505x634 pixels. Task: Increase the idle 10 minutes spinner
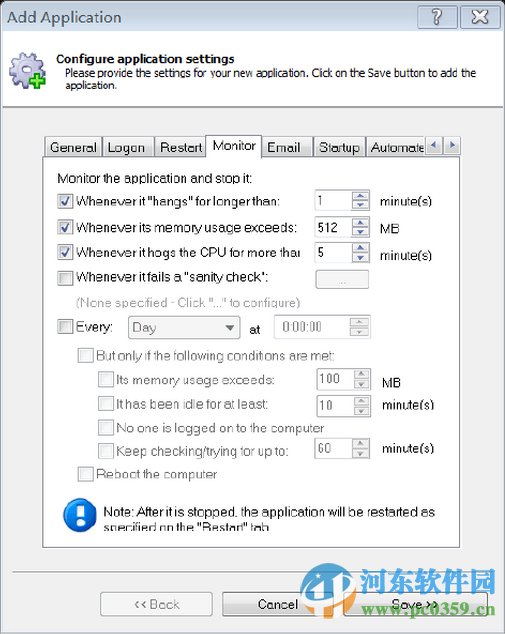[362, 401]
